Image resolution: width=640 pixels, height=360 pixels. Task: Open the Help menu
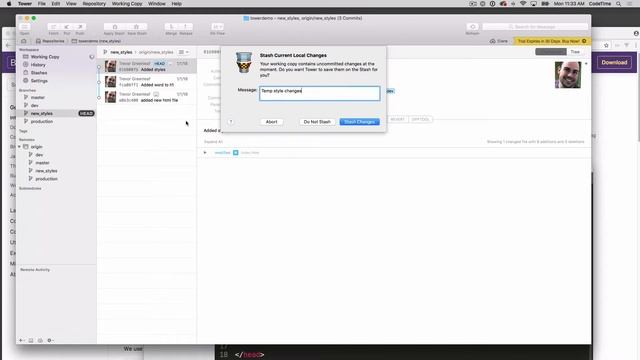[x=176, y=4]
